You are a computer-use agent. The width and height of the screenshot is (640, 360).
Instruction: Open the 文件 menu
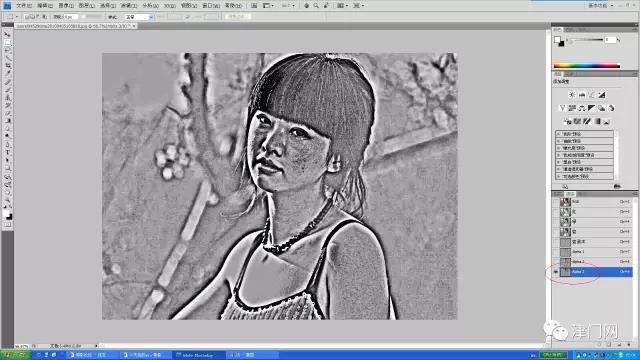(x=24, y=6)
